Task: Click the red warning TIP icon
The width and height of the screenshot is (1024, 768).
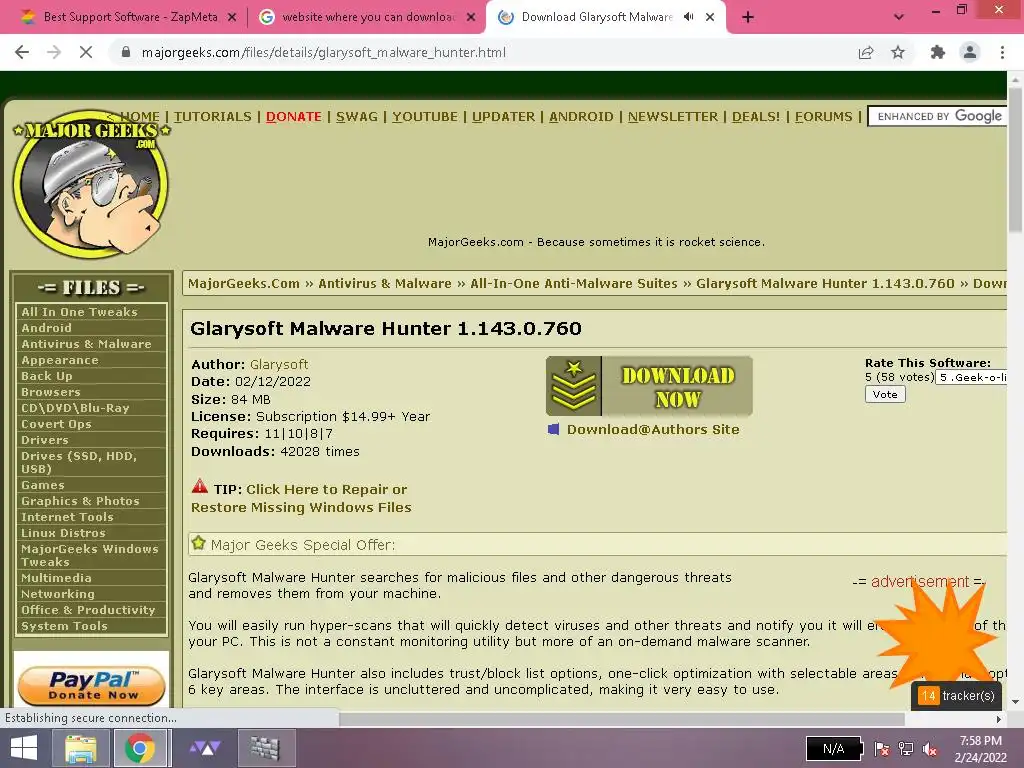Action: click(200, 486)
